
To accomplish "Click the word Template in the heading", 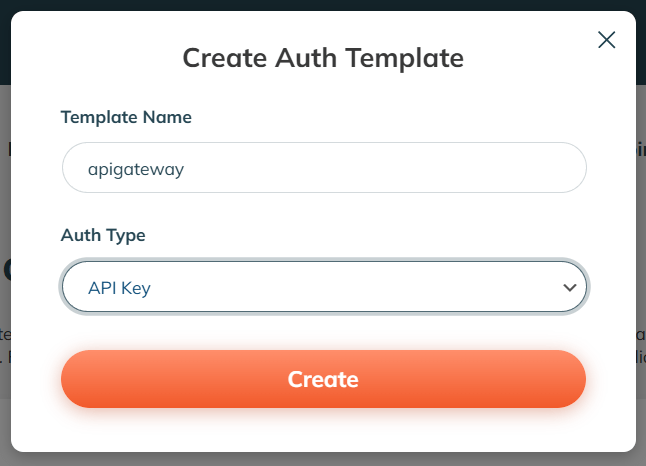I will [404, 58].
